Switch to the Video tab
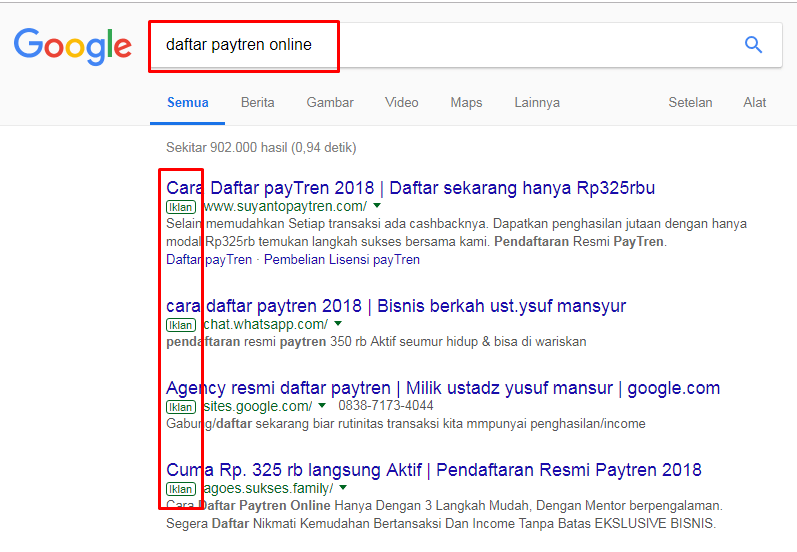The image size is (797, 552). (402, 103)
